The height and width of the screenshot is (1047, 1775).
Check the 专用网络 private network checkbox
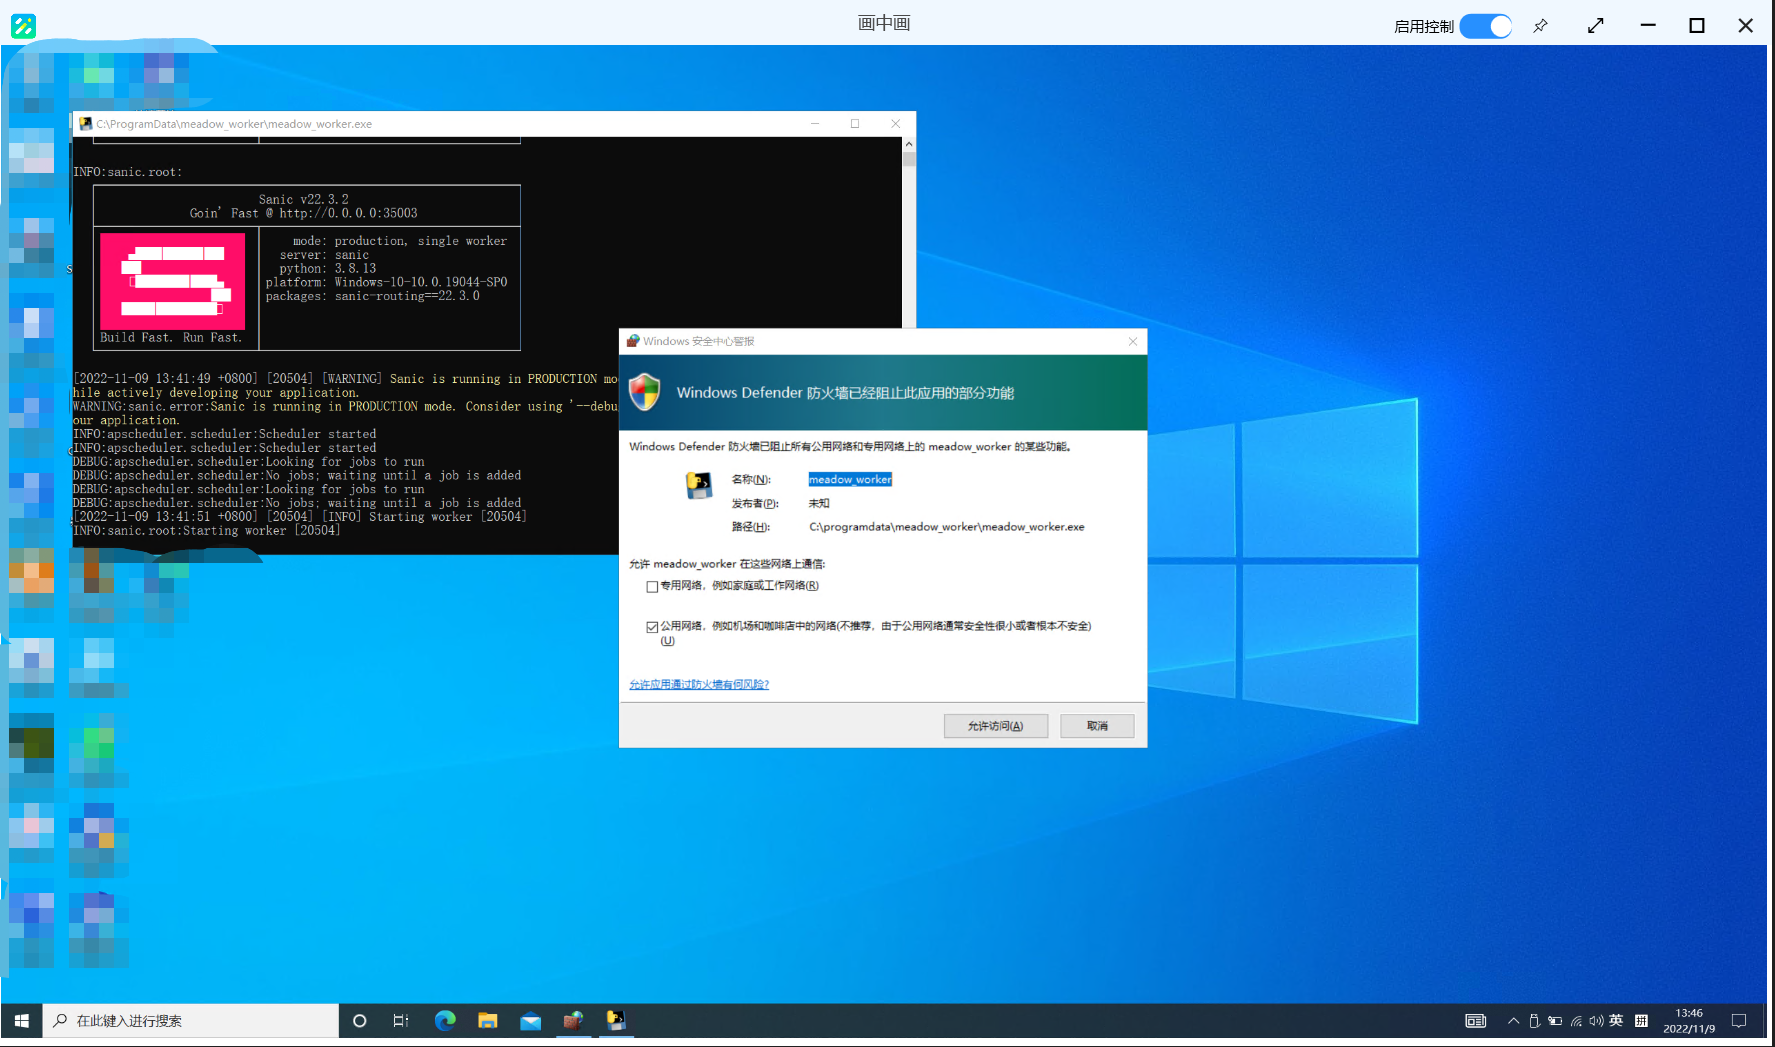(x=652, y=587)
